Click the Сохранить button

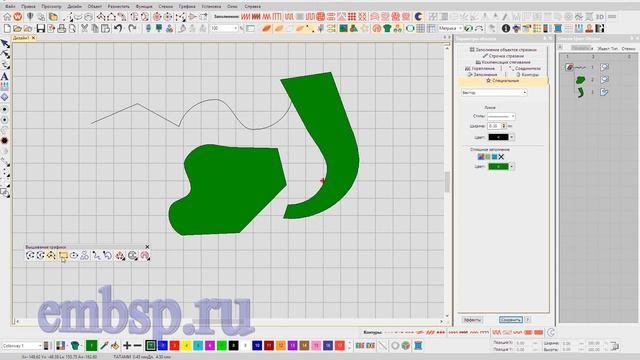pos(511,320)
